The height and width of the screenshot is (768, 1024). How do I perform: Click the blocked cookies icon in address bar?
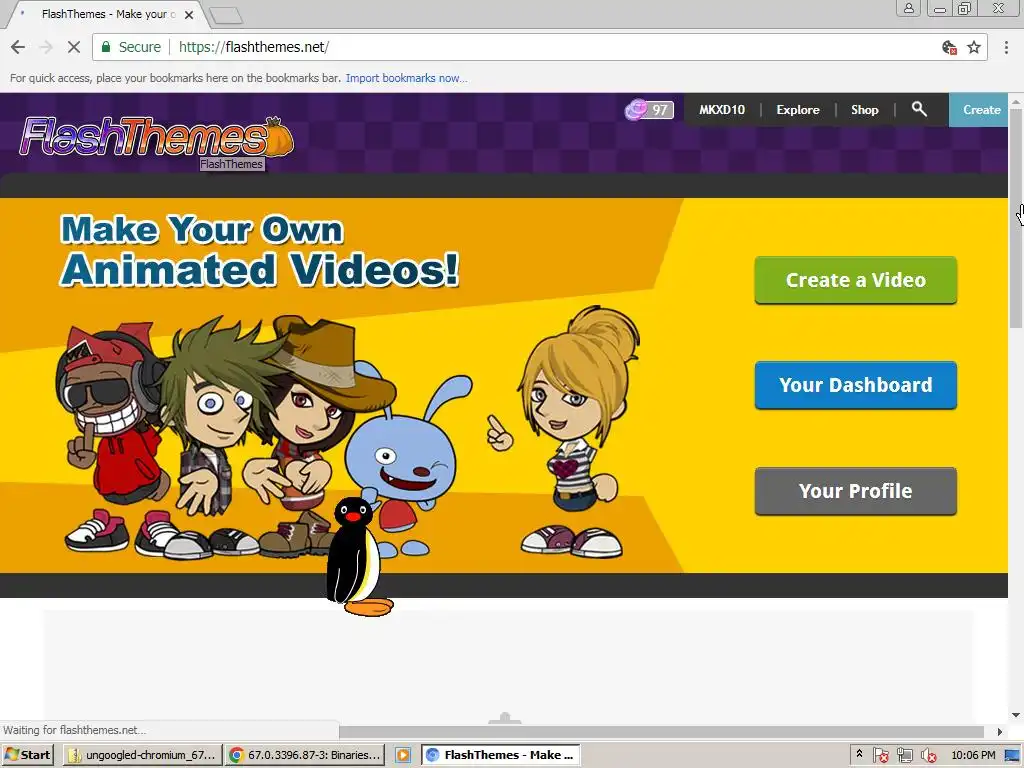click(950, 47)
